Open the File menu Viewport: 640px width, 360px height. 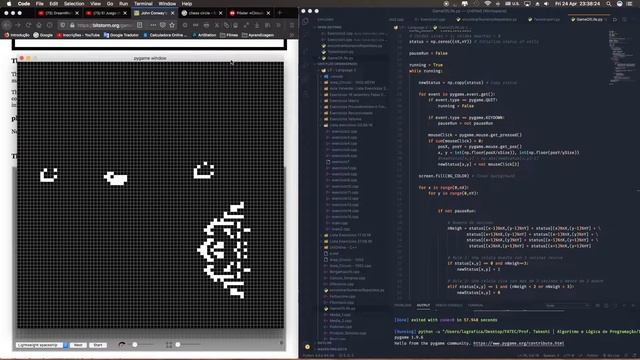40,4
